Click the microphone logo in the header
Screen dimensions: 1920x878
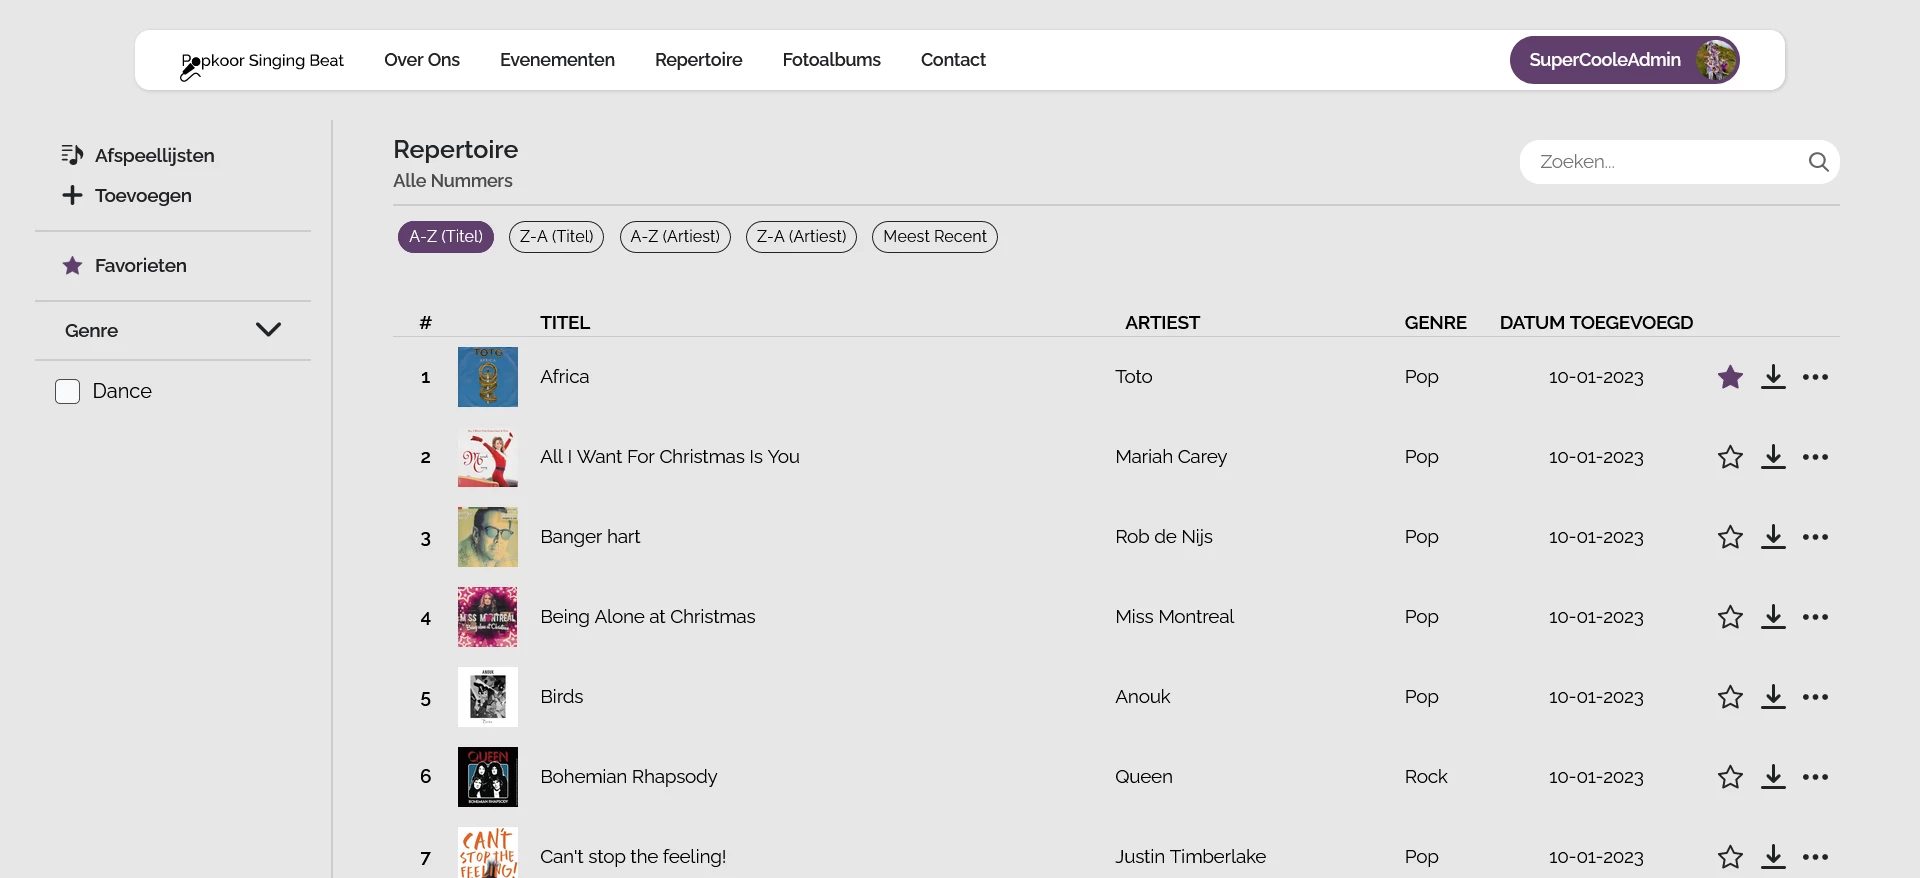189,68
